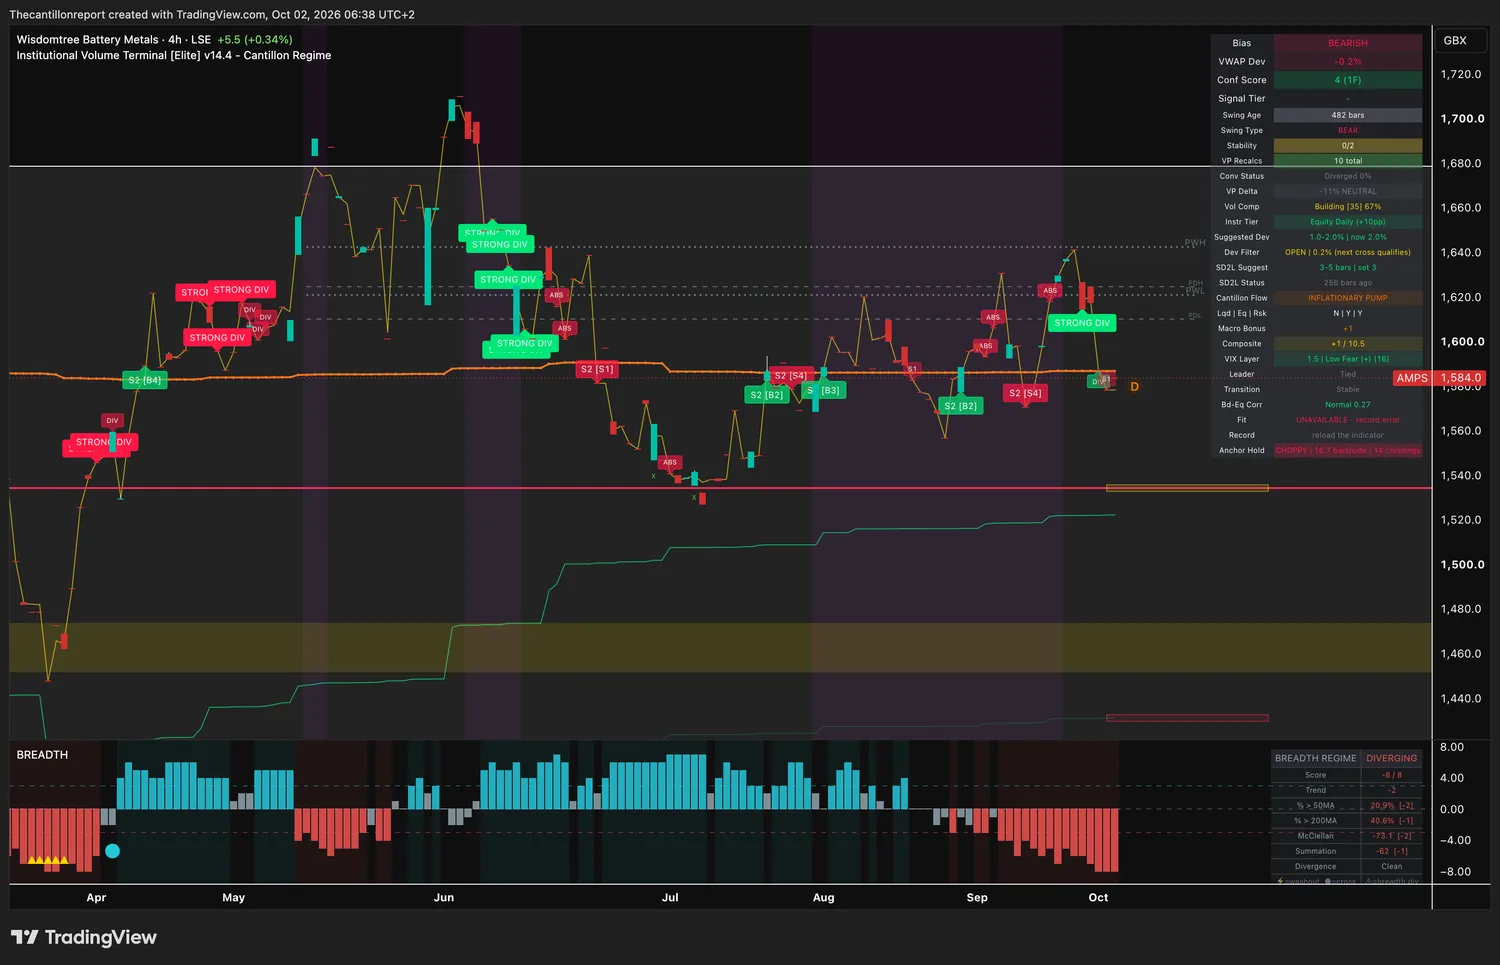The width and height of the screenshot is (1500, 965).
Task: Click the S2 [S4] marker in September
Action: pyautogui.click(x=1025, y=393)
